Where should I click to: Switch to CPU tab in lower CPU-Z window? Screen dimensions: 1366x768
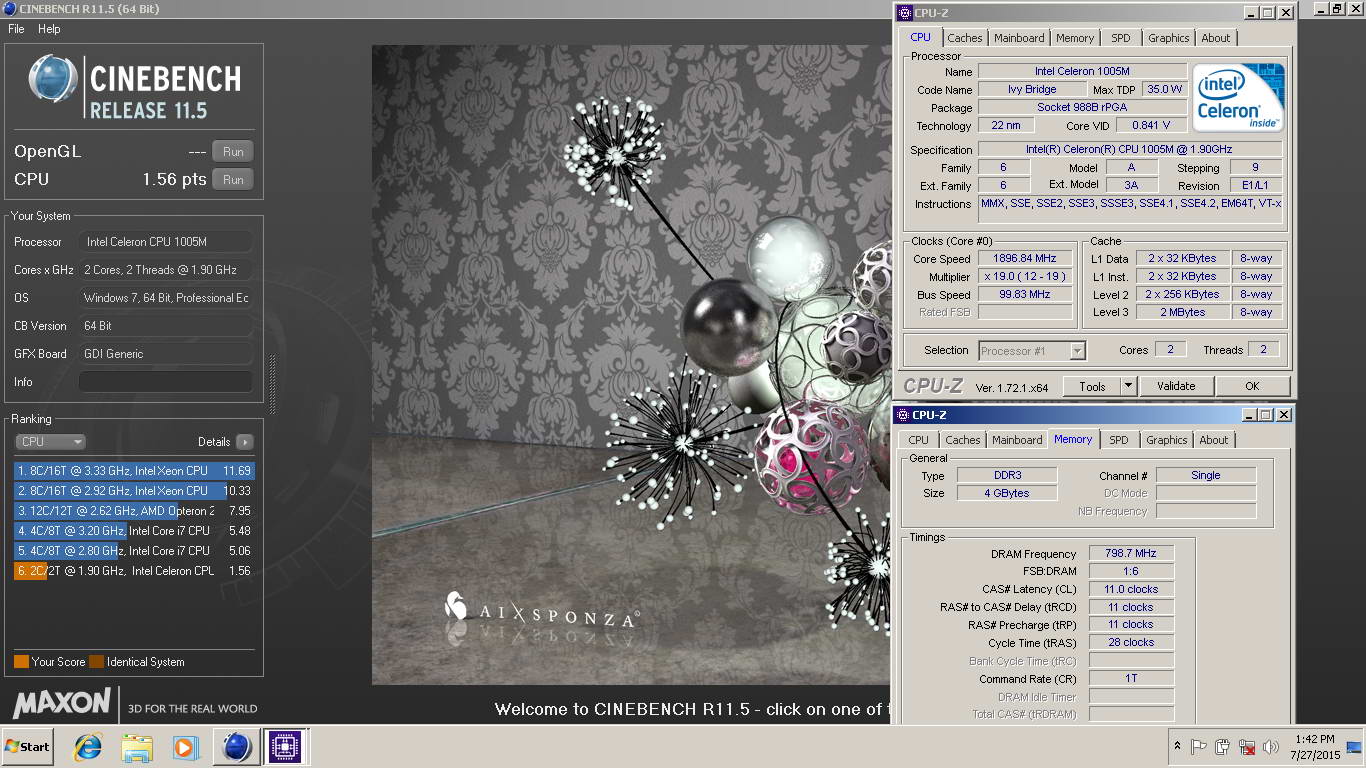pos(918,440)
